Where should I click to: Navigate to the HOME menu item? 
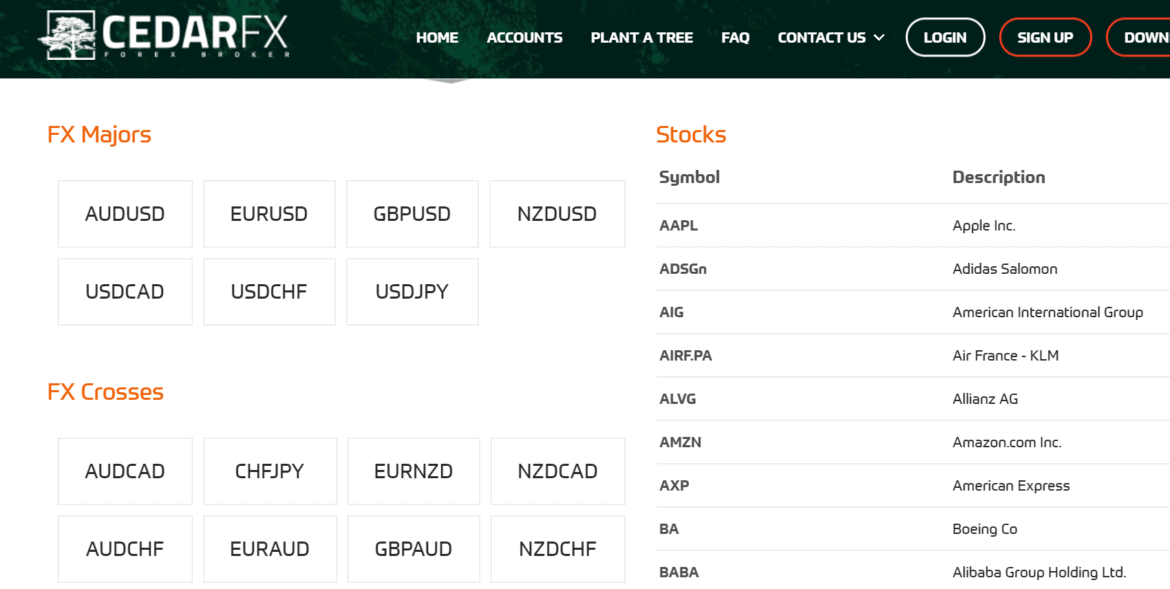(437, 37)
